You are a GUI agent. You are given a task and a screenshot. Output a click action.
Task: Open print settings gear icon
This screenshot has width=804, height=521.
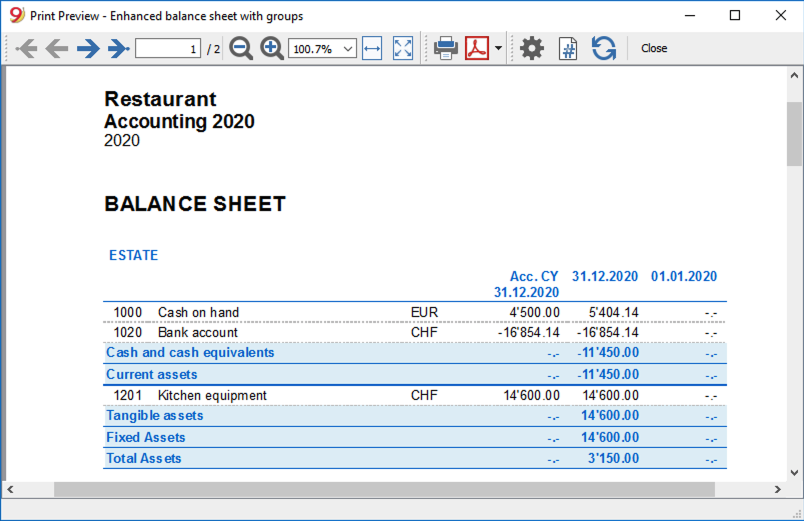pos(532,48)
